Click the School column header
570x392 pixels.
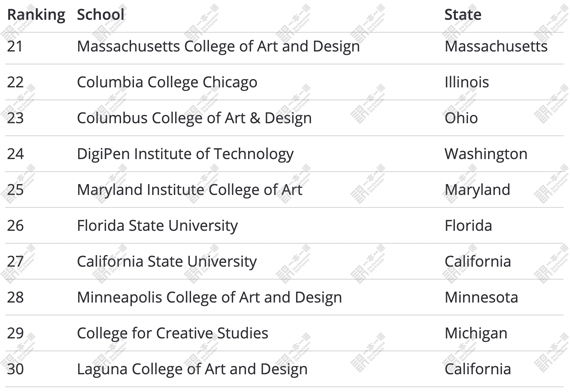point(100,15)
